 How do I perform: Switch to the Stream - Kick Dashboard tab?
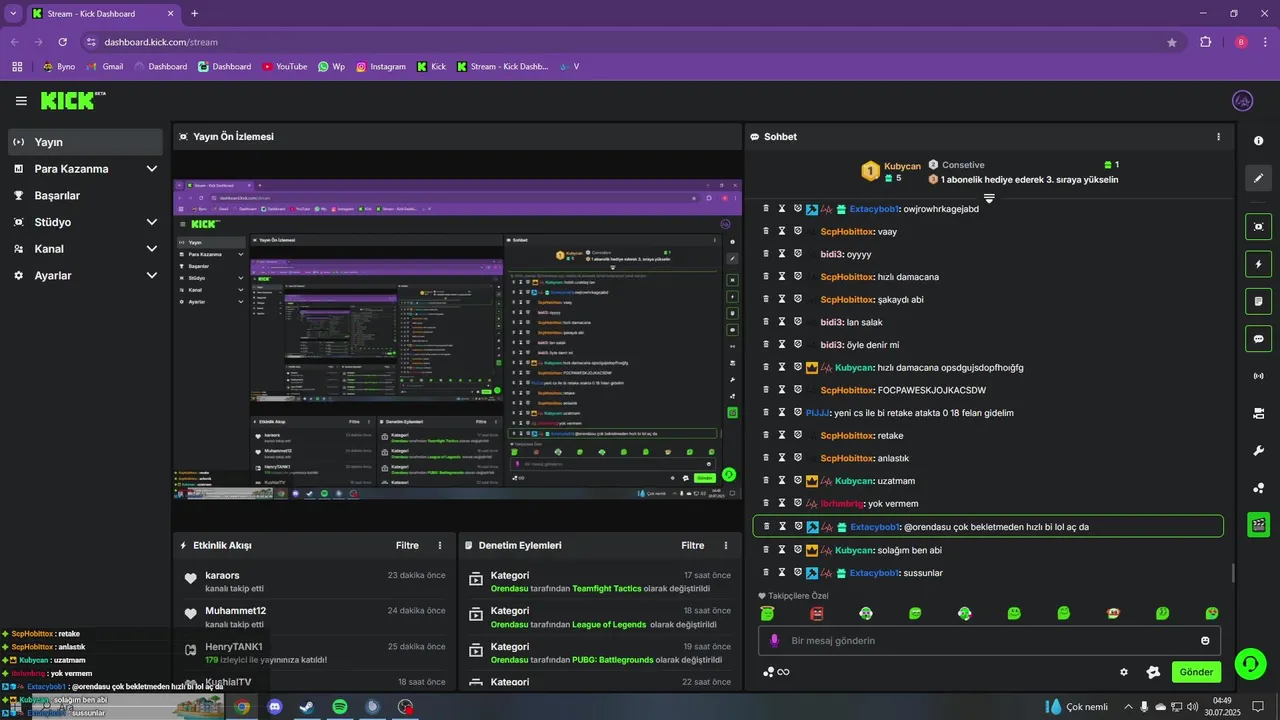(x=104, y=14)
